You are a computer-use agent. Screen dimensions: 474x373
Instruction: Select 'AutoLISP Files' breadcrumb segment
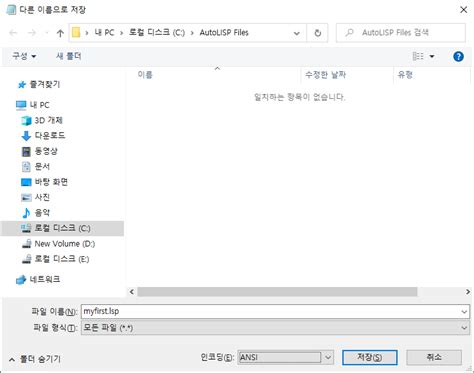[x=224, y=33]
